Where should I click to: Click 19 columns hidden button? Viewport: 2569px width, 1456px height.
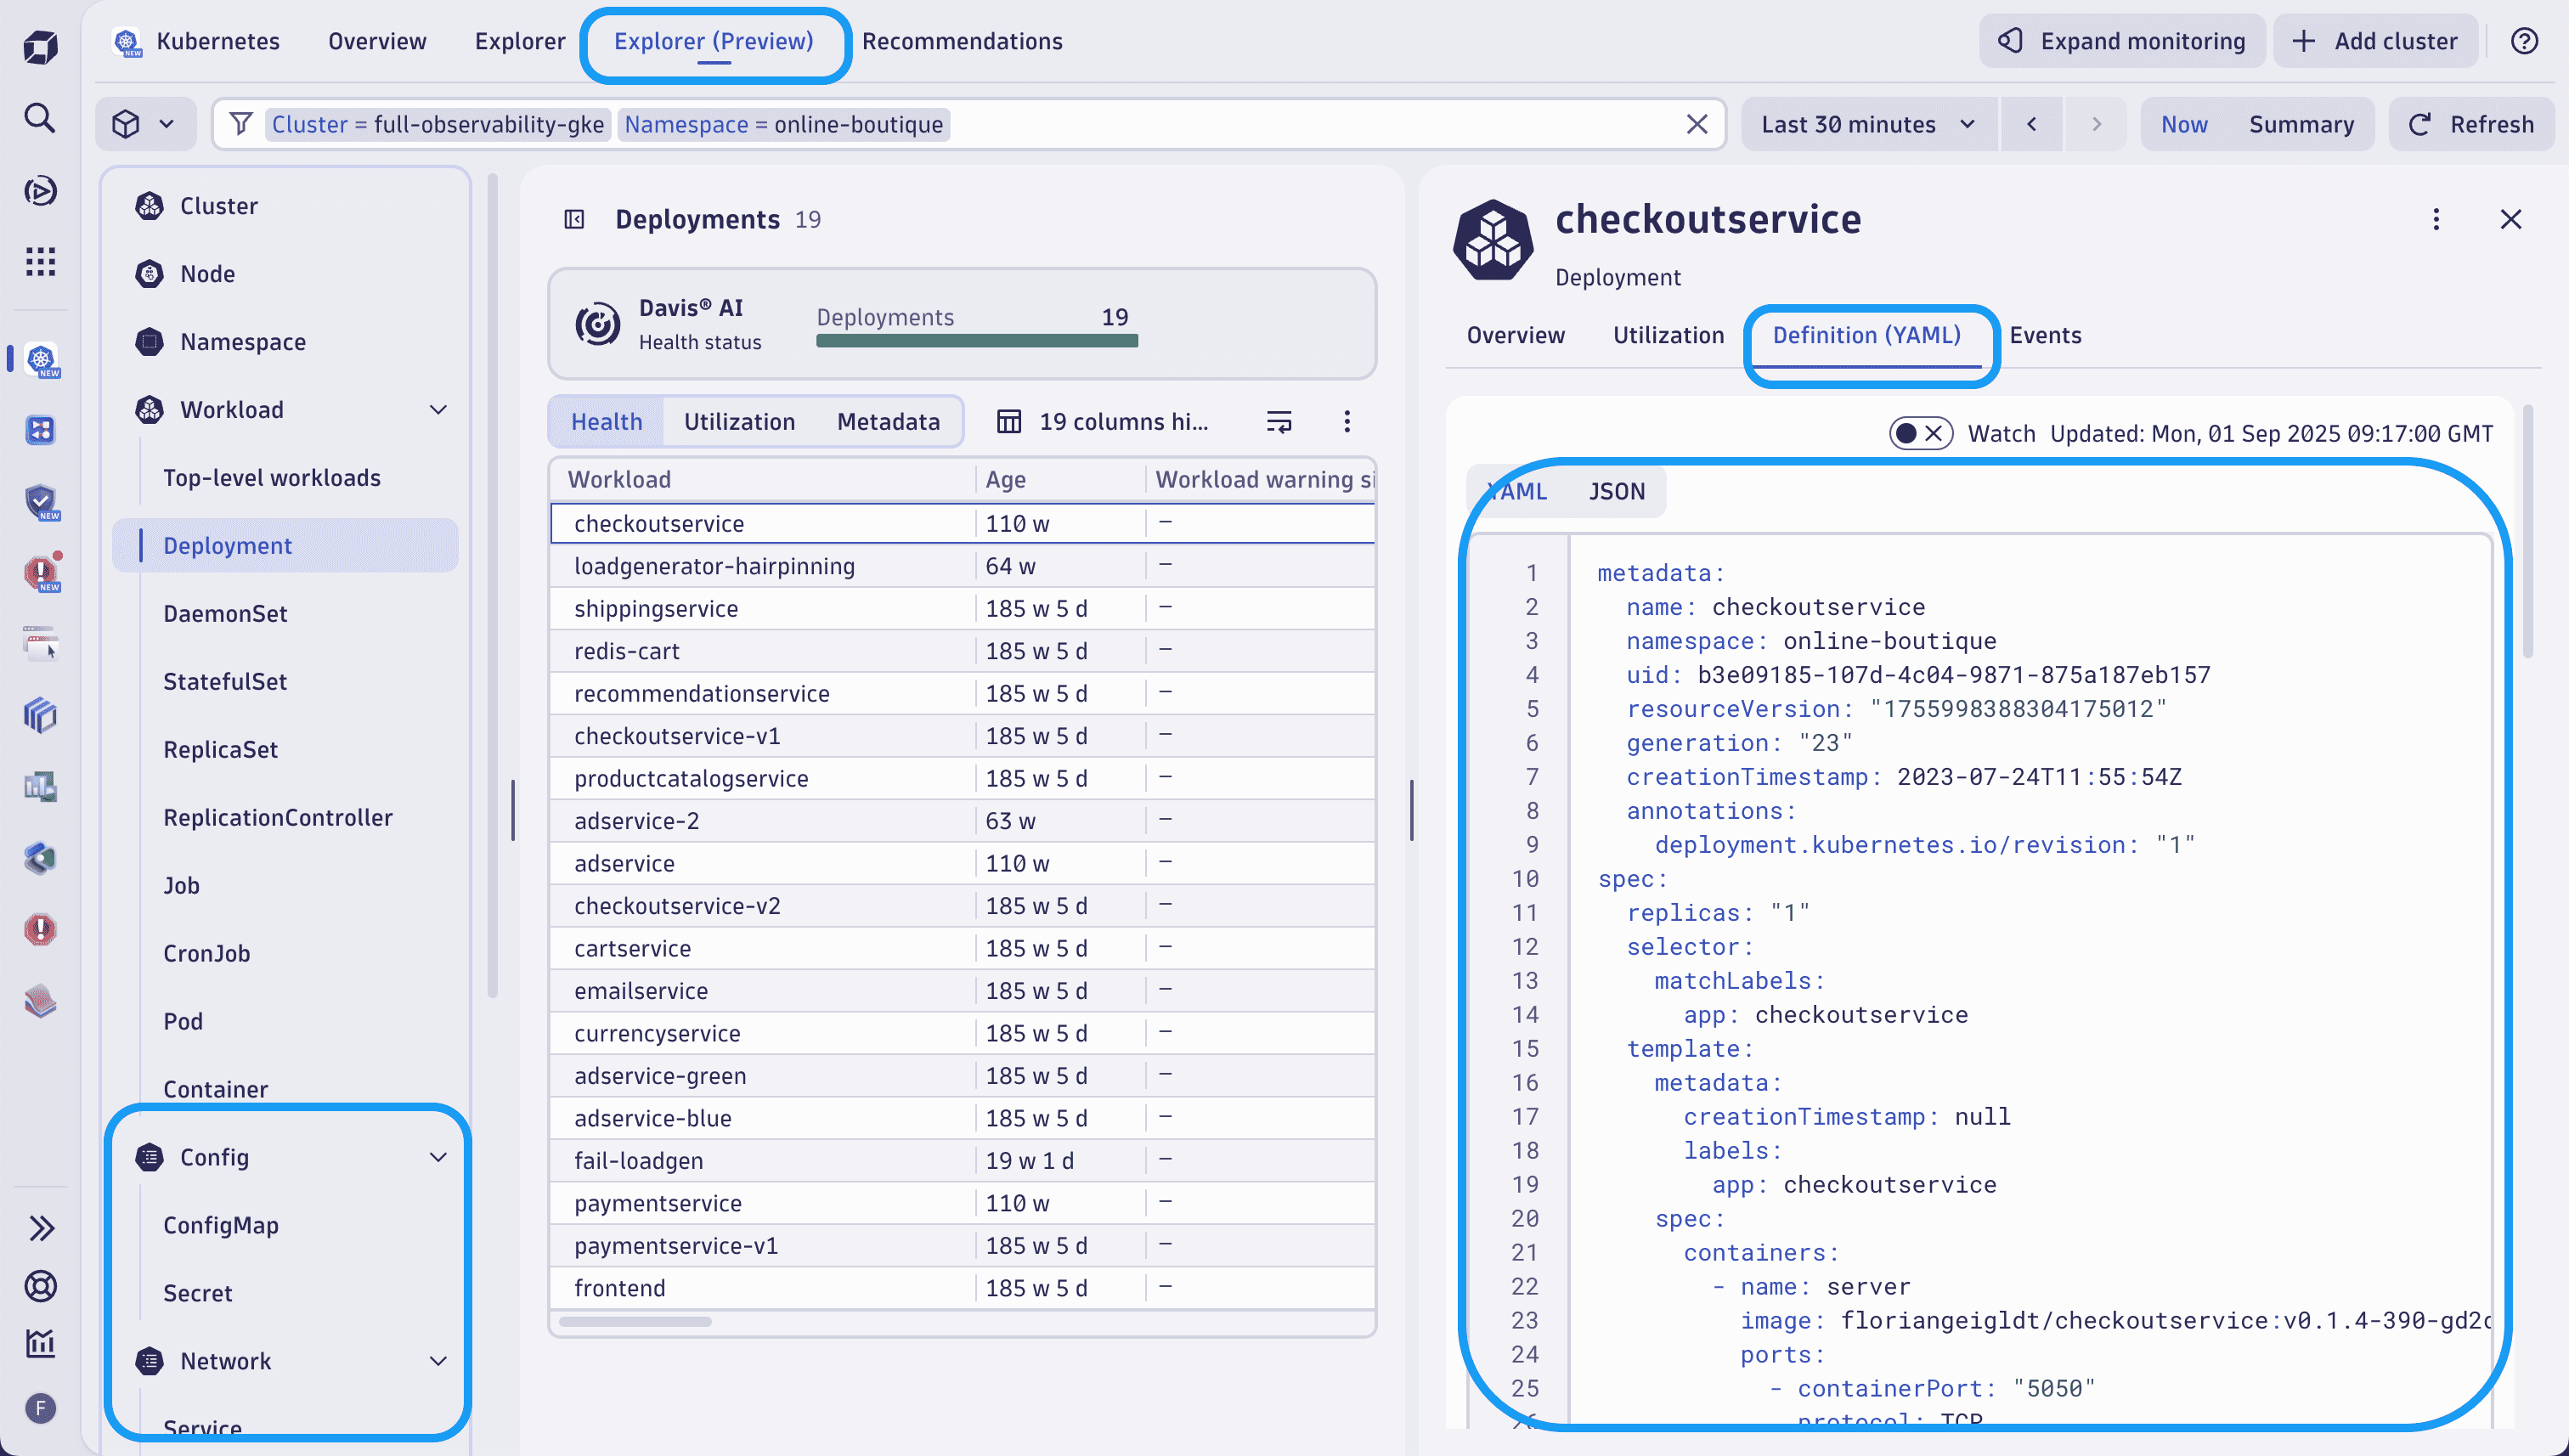click(x=1102, y=421)
